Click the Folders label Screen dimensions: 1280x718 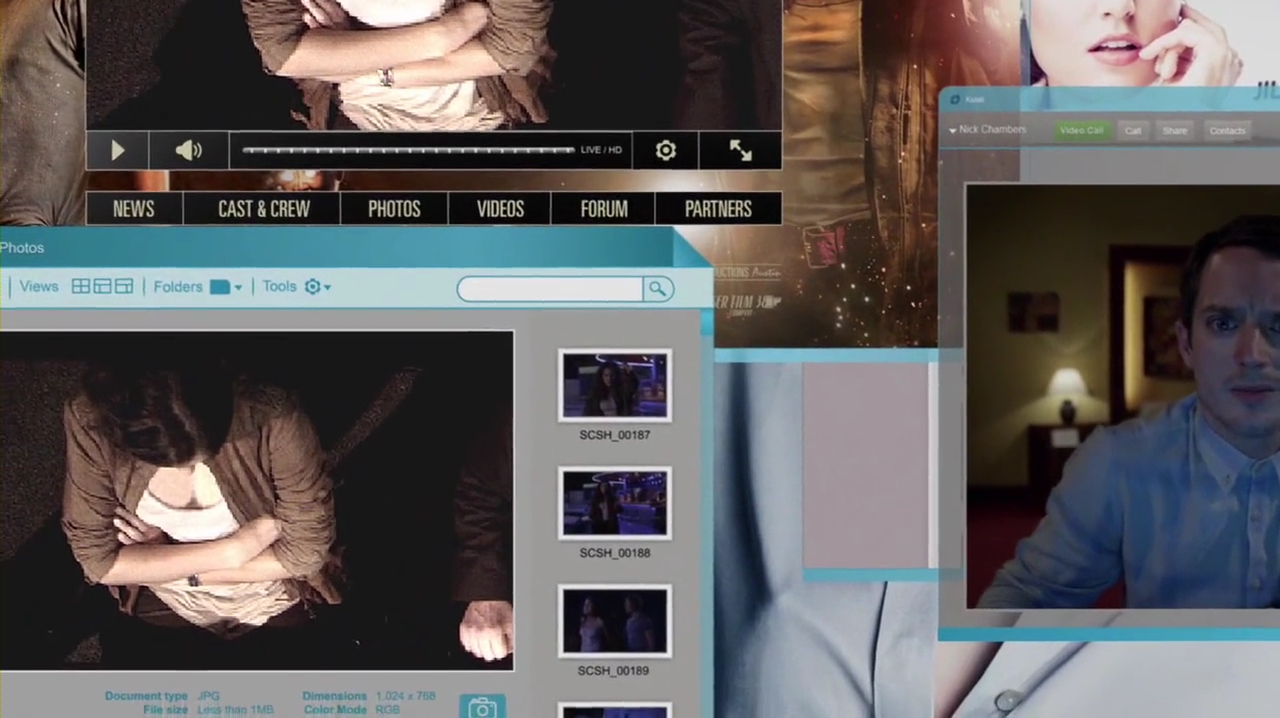(178, 287)
